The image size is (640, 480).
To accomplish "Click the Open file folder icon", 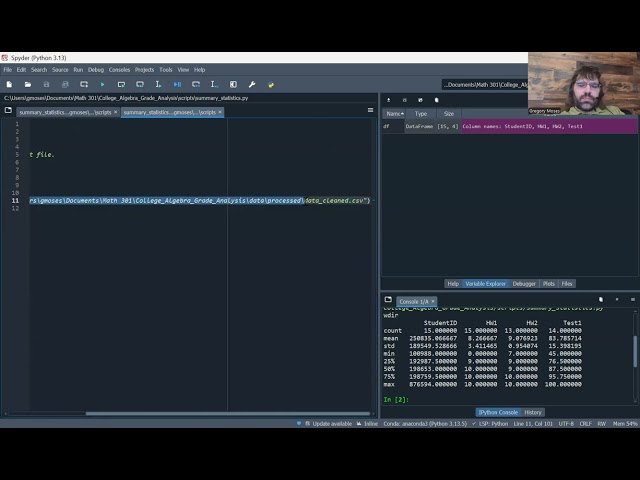I will 27,84.
